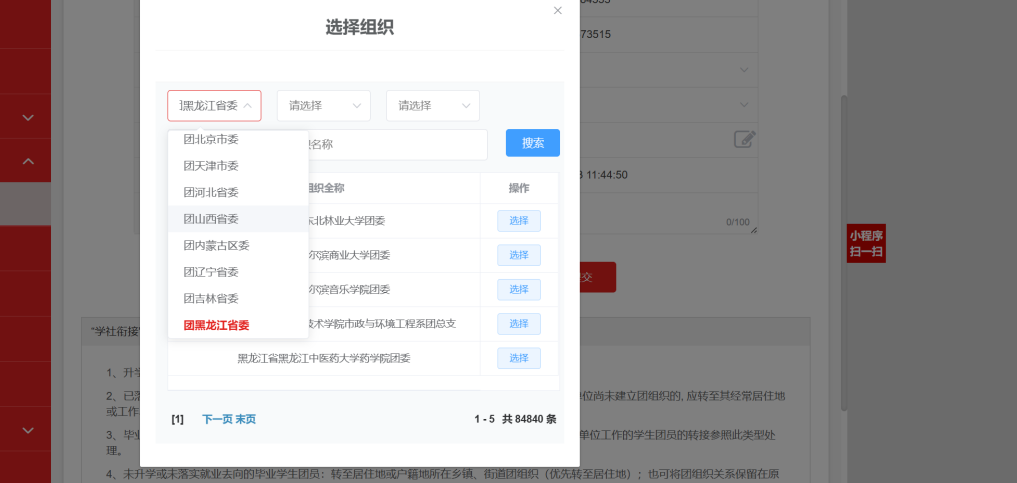Click 选择 for 黑龙江中医药大学药学院团委 row
This screenshot has width=1017, height=483.
coord(518,358)
